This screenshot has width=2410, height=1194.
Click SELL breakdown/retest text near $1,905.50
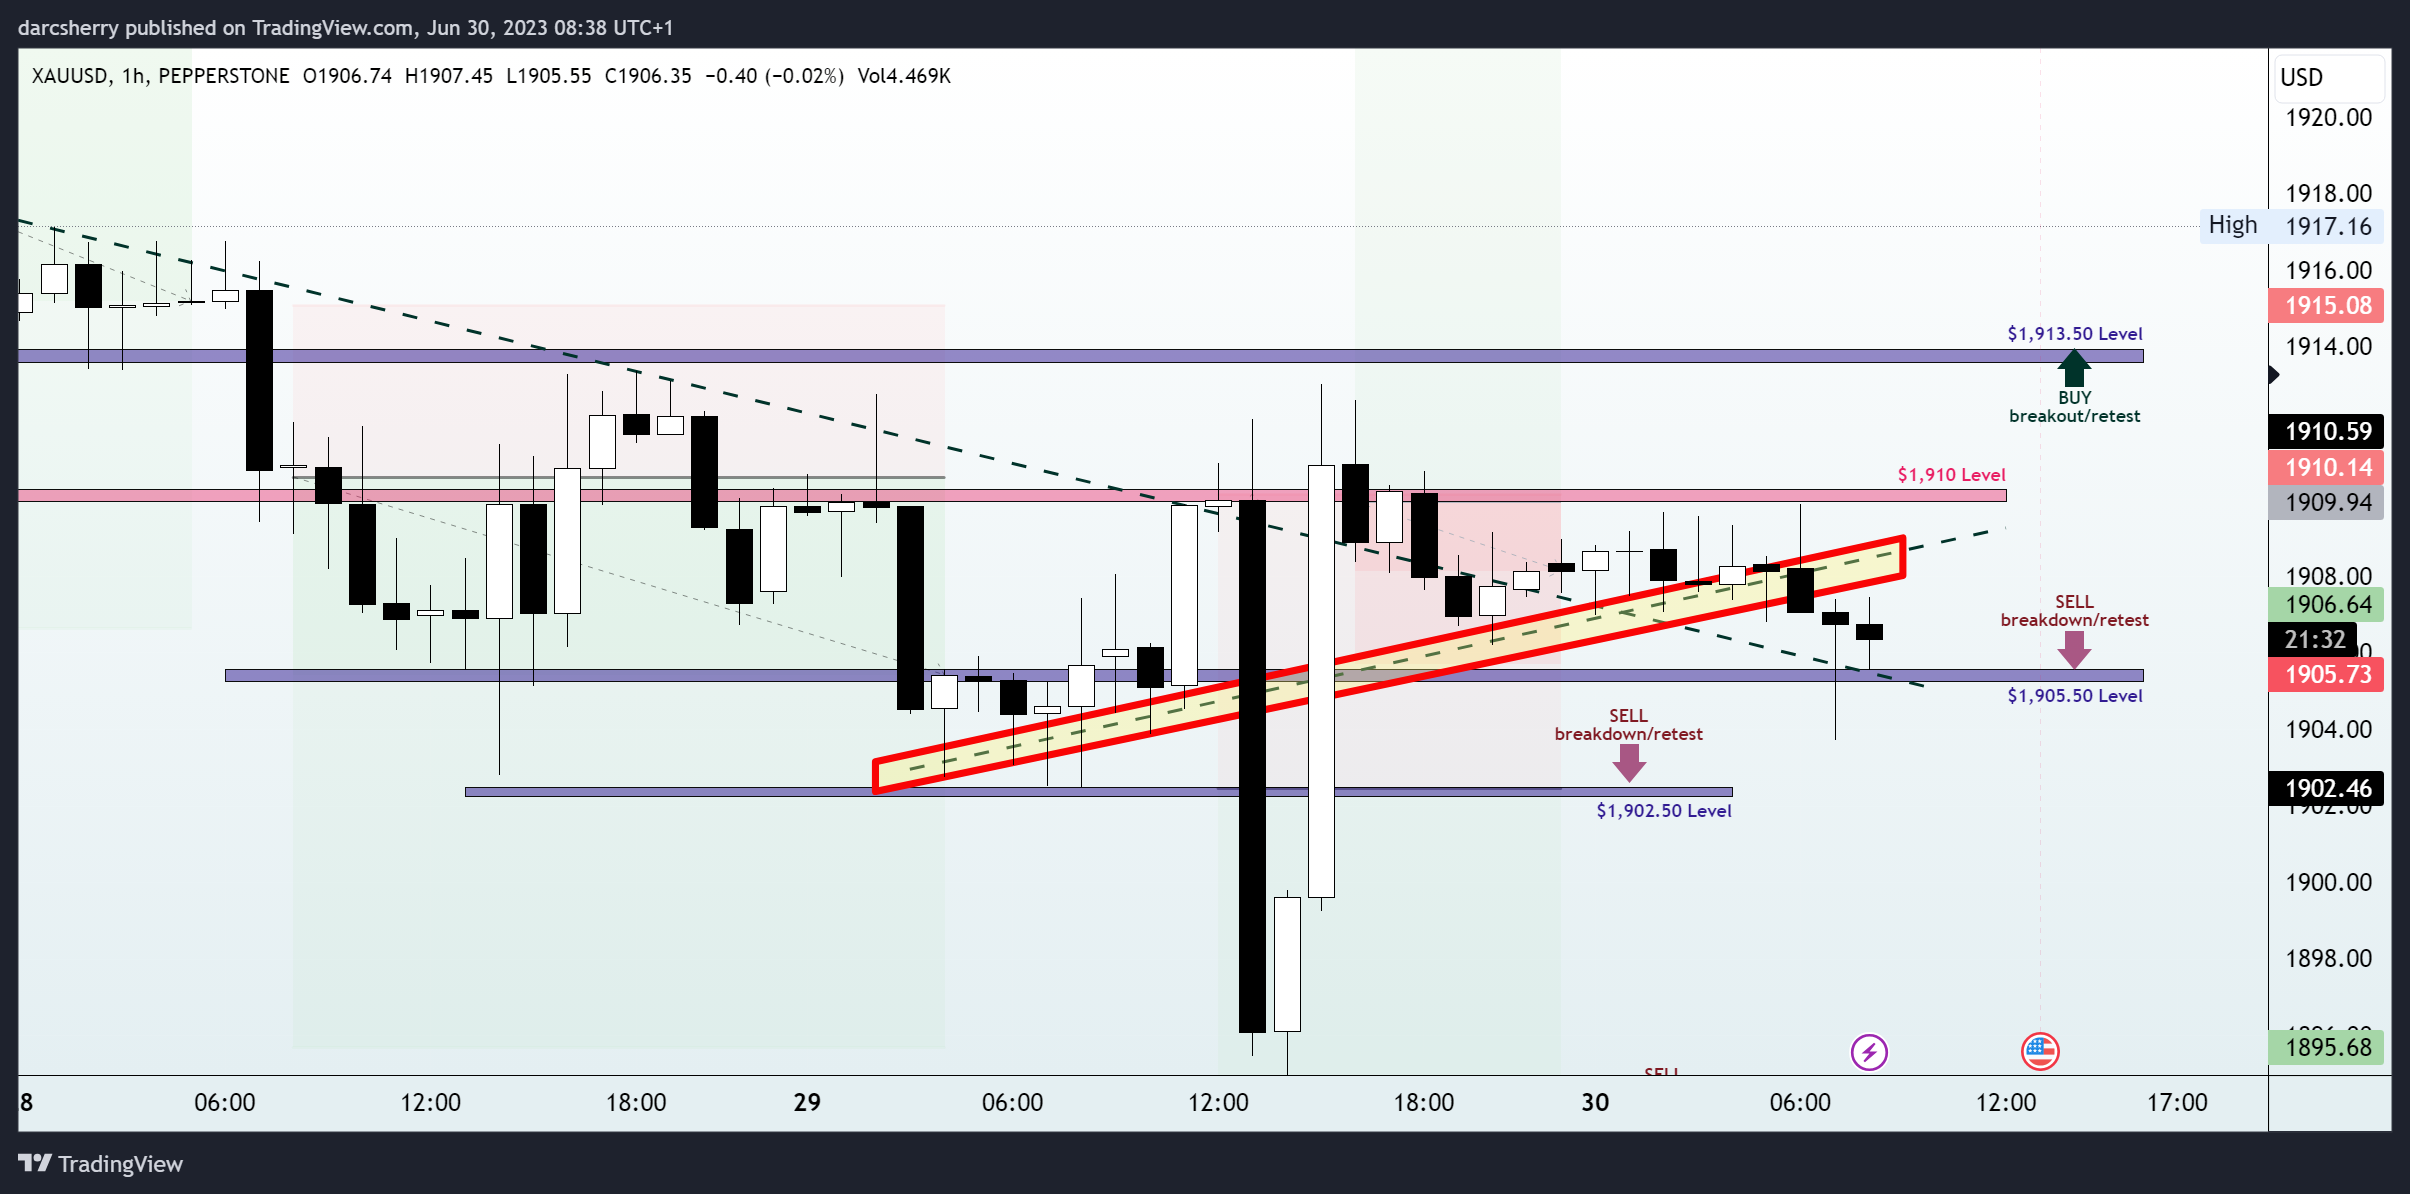click(x=2074, y=611)
